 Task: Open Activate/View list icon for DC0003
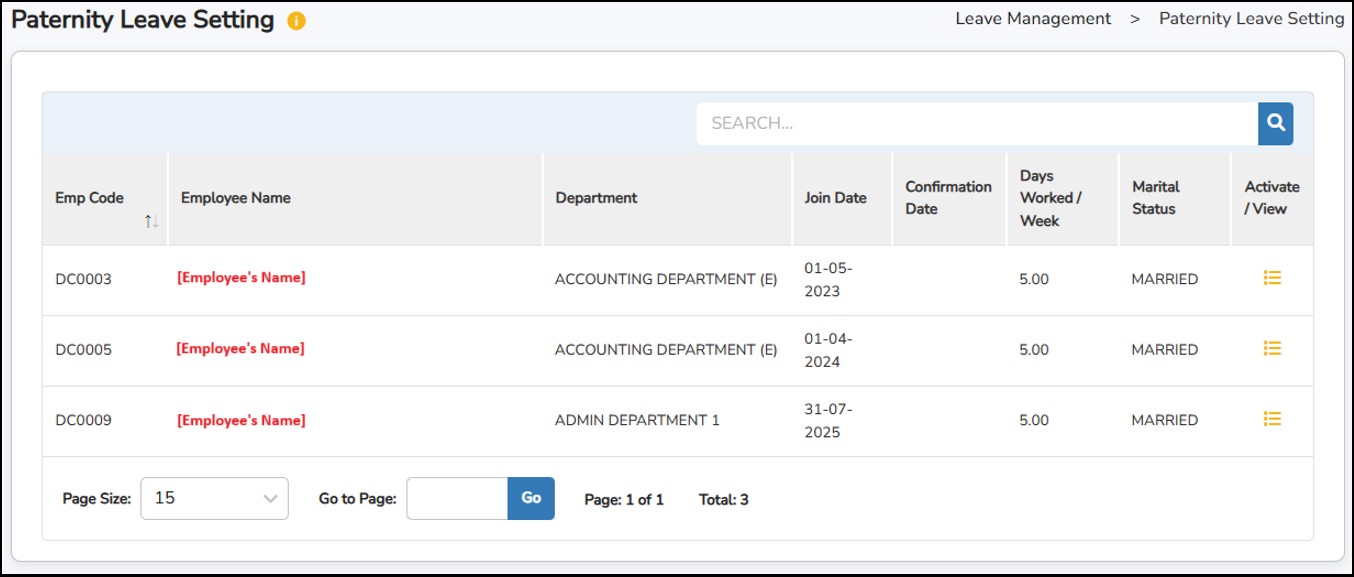(x=1272, y=278)
